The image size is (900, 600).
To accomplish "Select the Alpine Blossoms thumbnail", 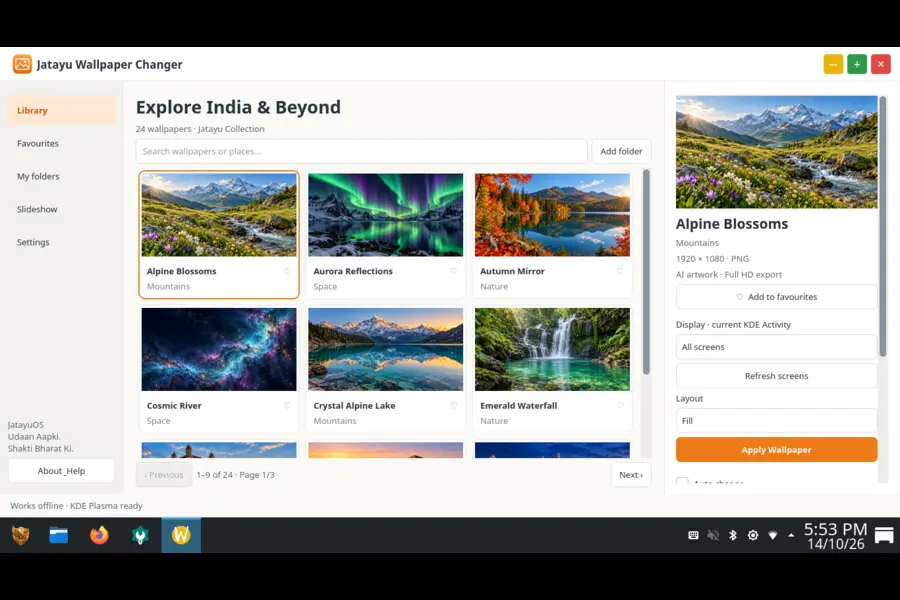I will 219,215.
